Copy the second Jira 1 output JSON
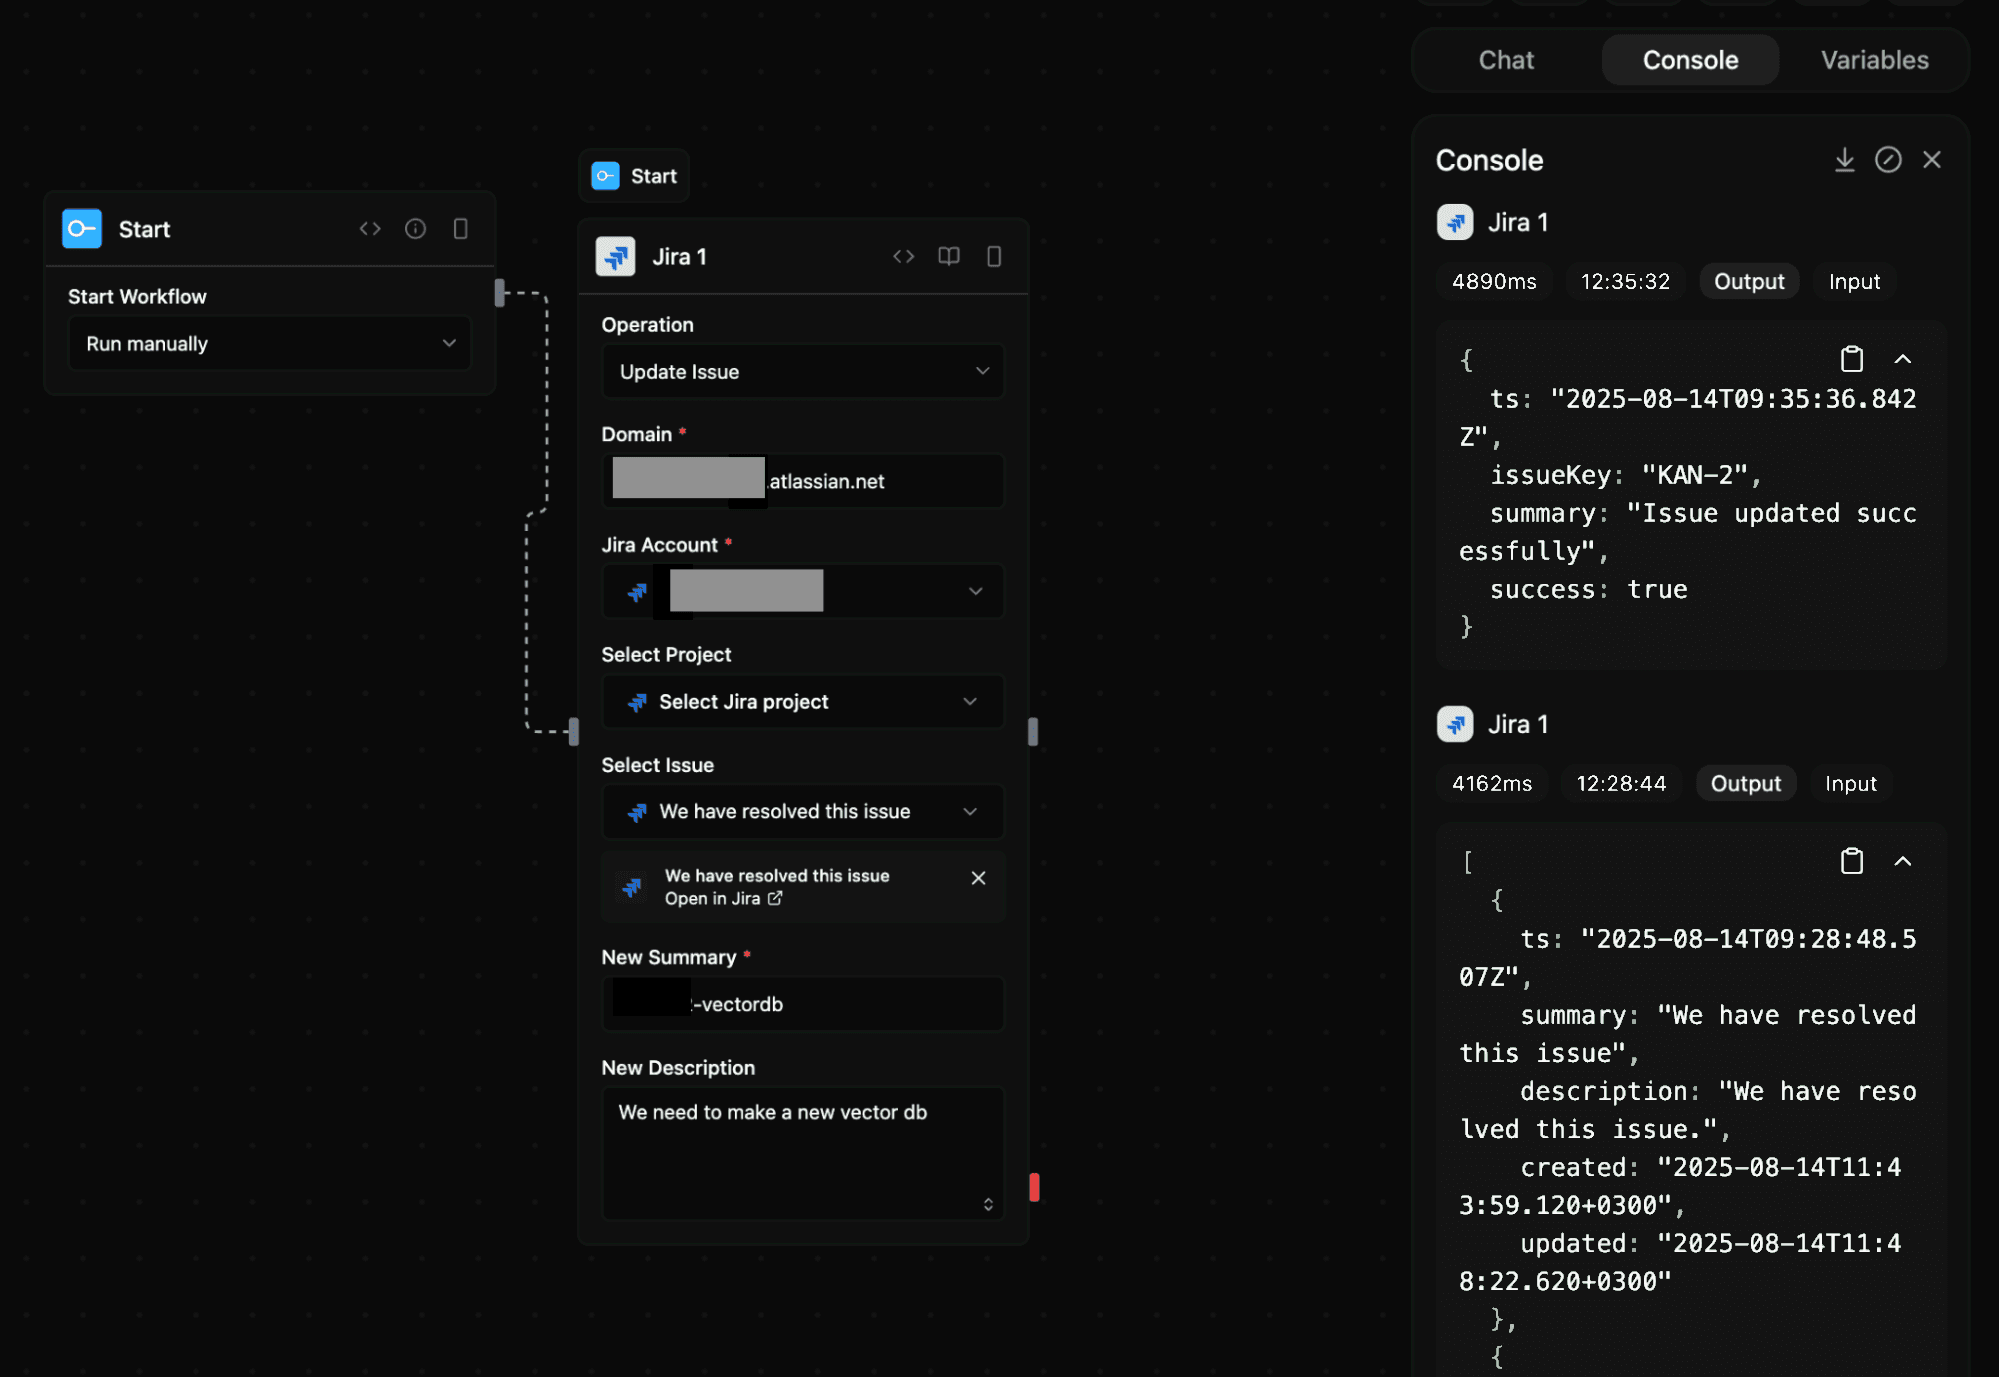This screenshot has height=1378, width=1999. (x=1851, y=860)
